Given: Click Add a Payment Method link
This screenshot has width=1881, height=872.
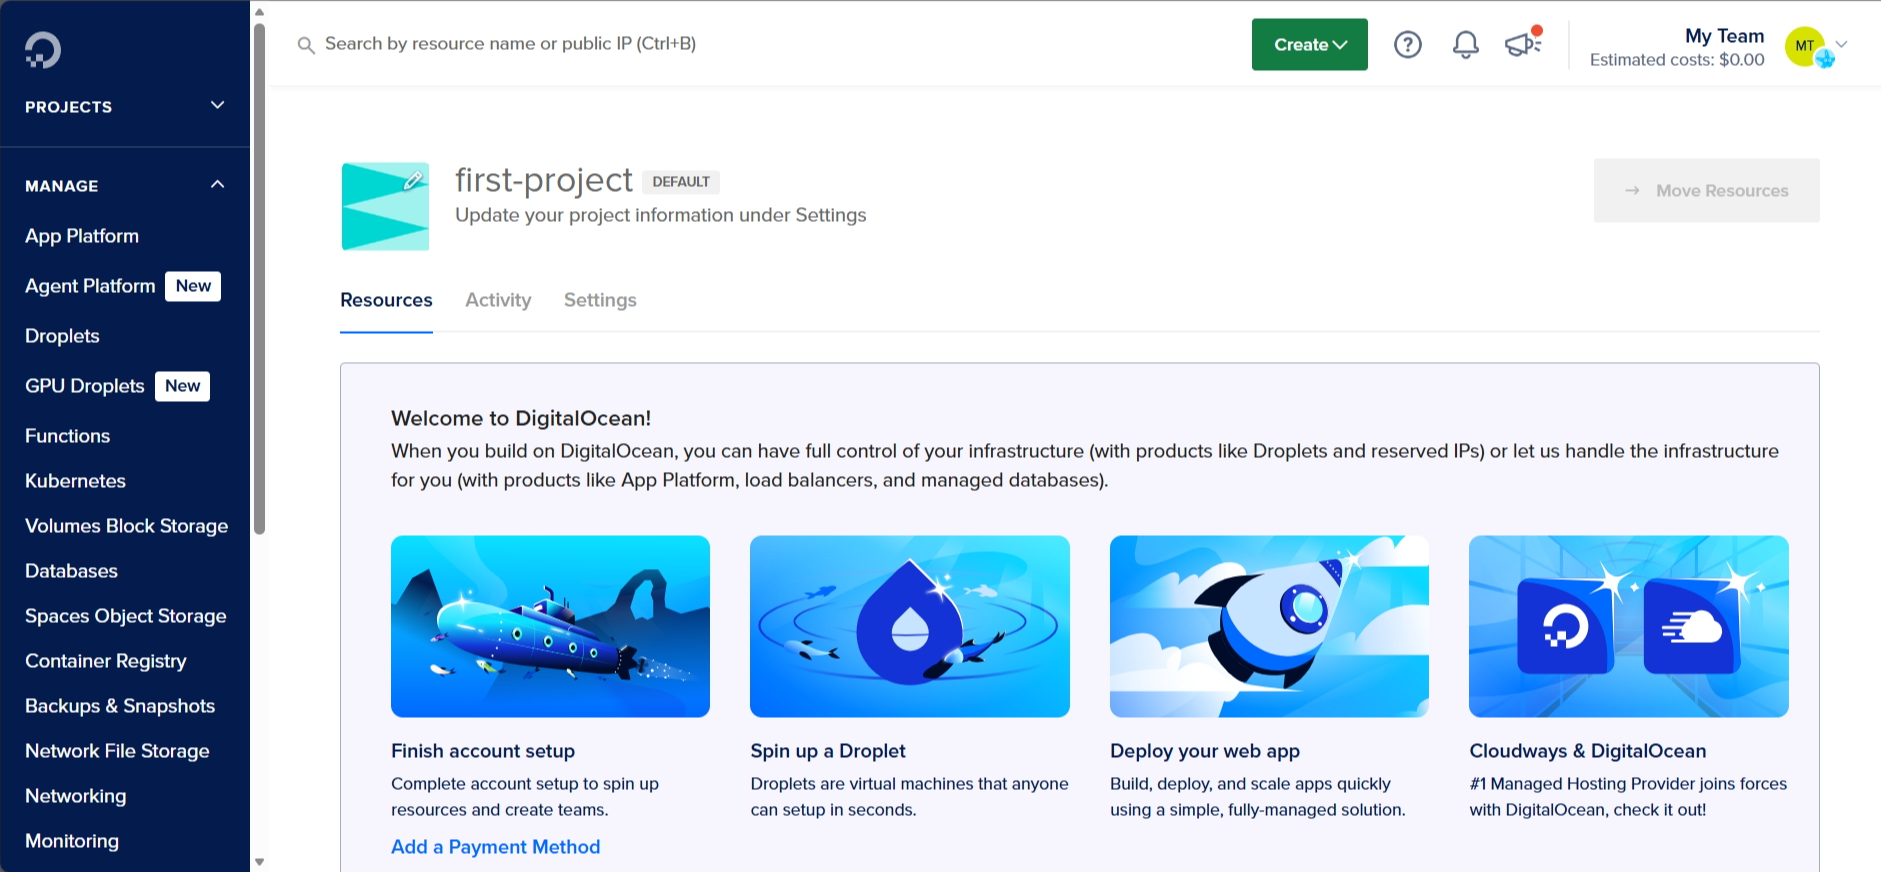Looking at the screenshot, I should coord(495,847).
